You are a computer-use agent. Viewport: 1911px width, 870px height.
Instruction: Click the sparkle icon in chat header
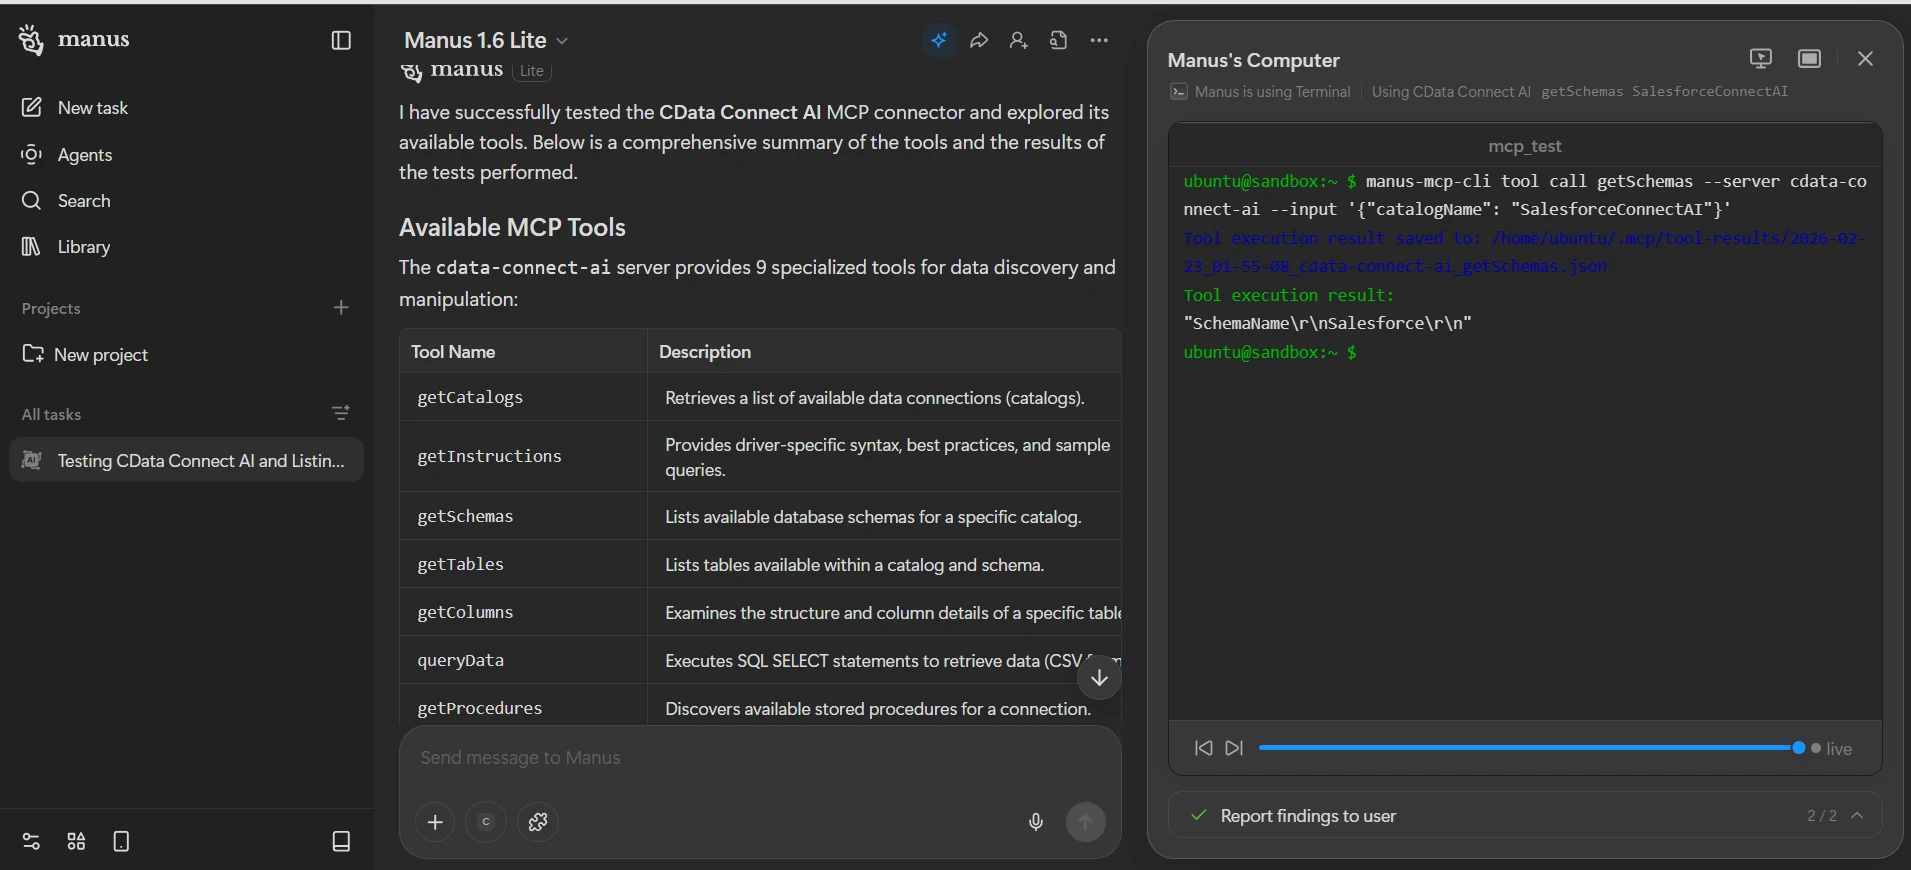[x=939, y=40]
